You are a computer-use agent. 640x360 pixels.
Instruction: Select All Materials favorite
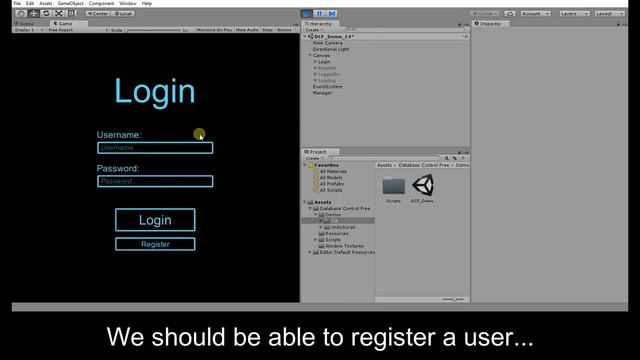coord(333,171)
